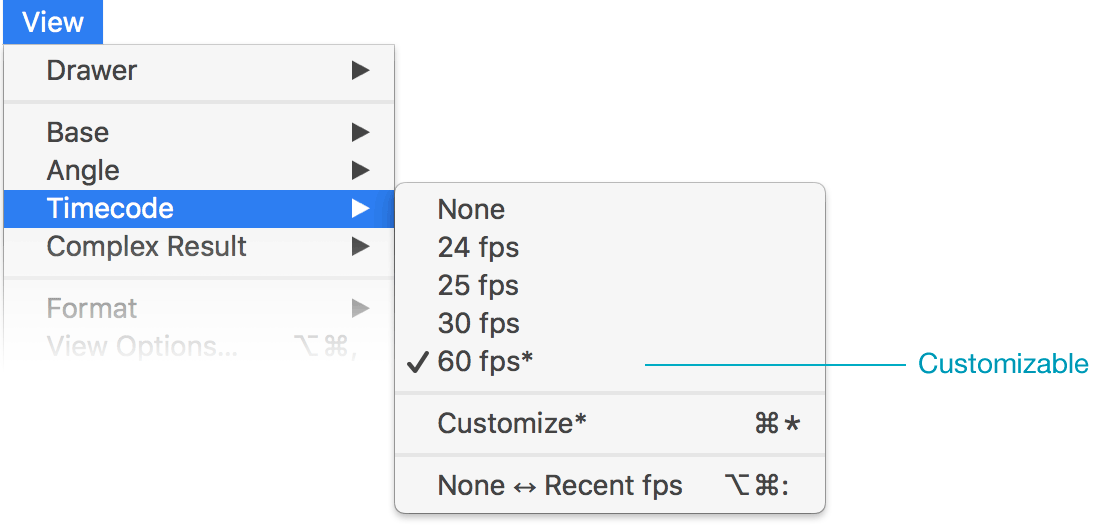Open the Complex Result submenu
Image resolution: width=1100 pixels, height=530 pixels.
pyautogui.click(x=199, y=246)
